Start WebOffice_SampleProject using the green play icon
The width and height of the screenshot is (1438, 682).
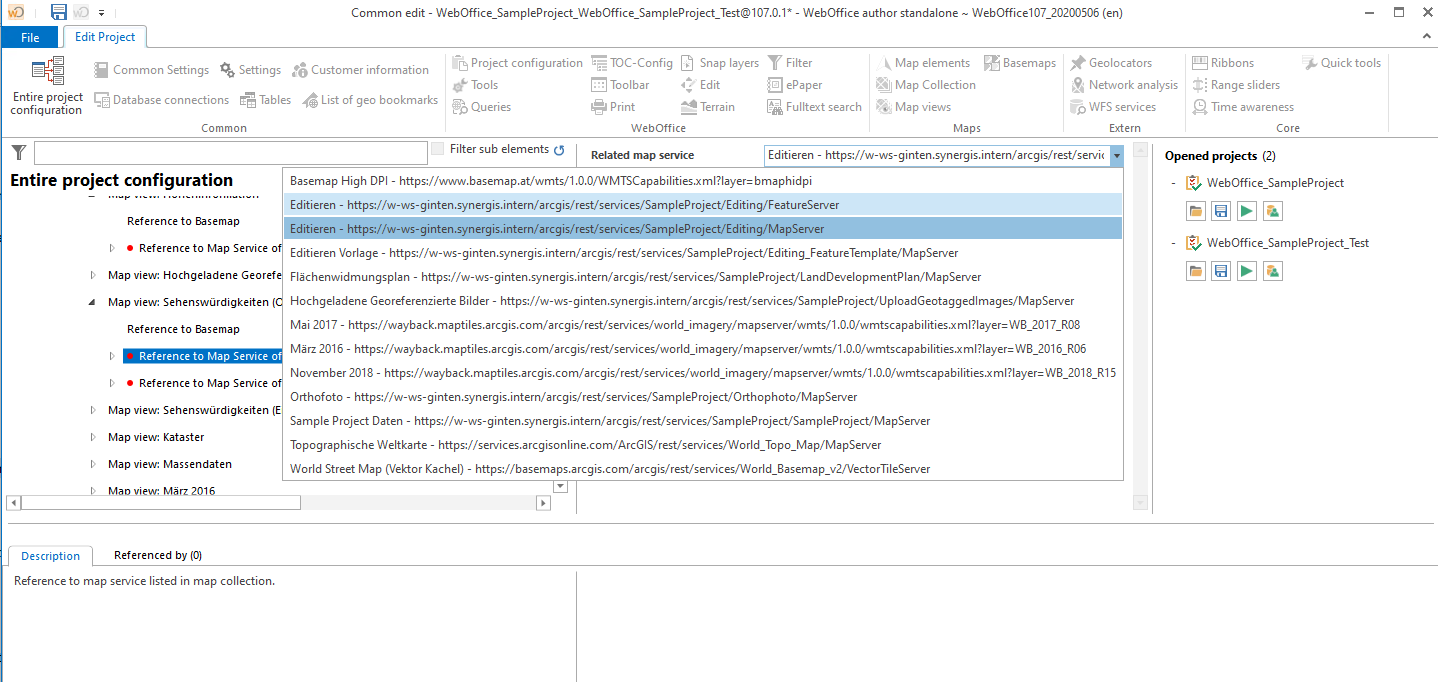tap(1244, 211)
